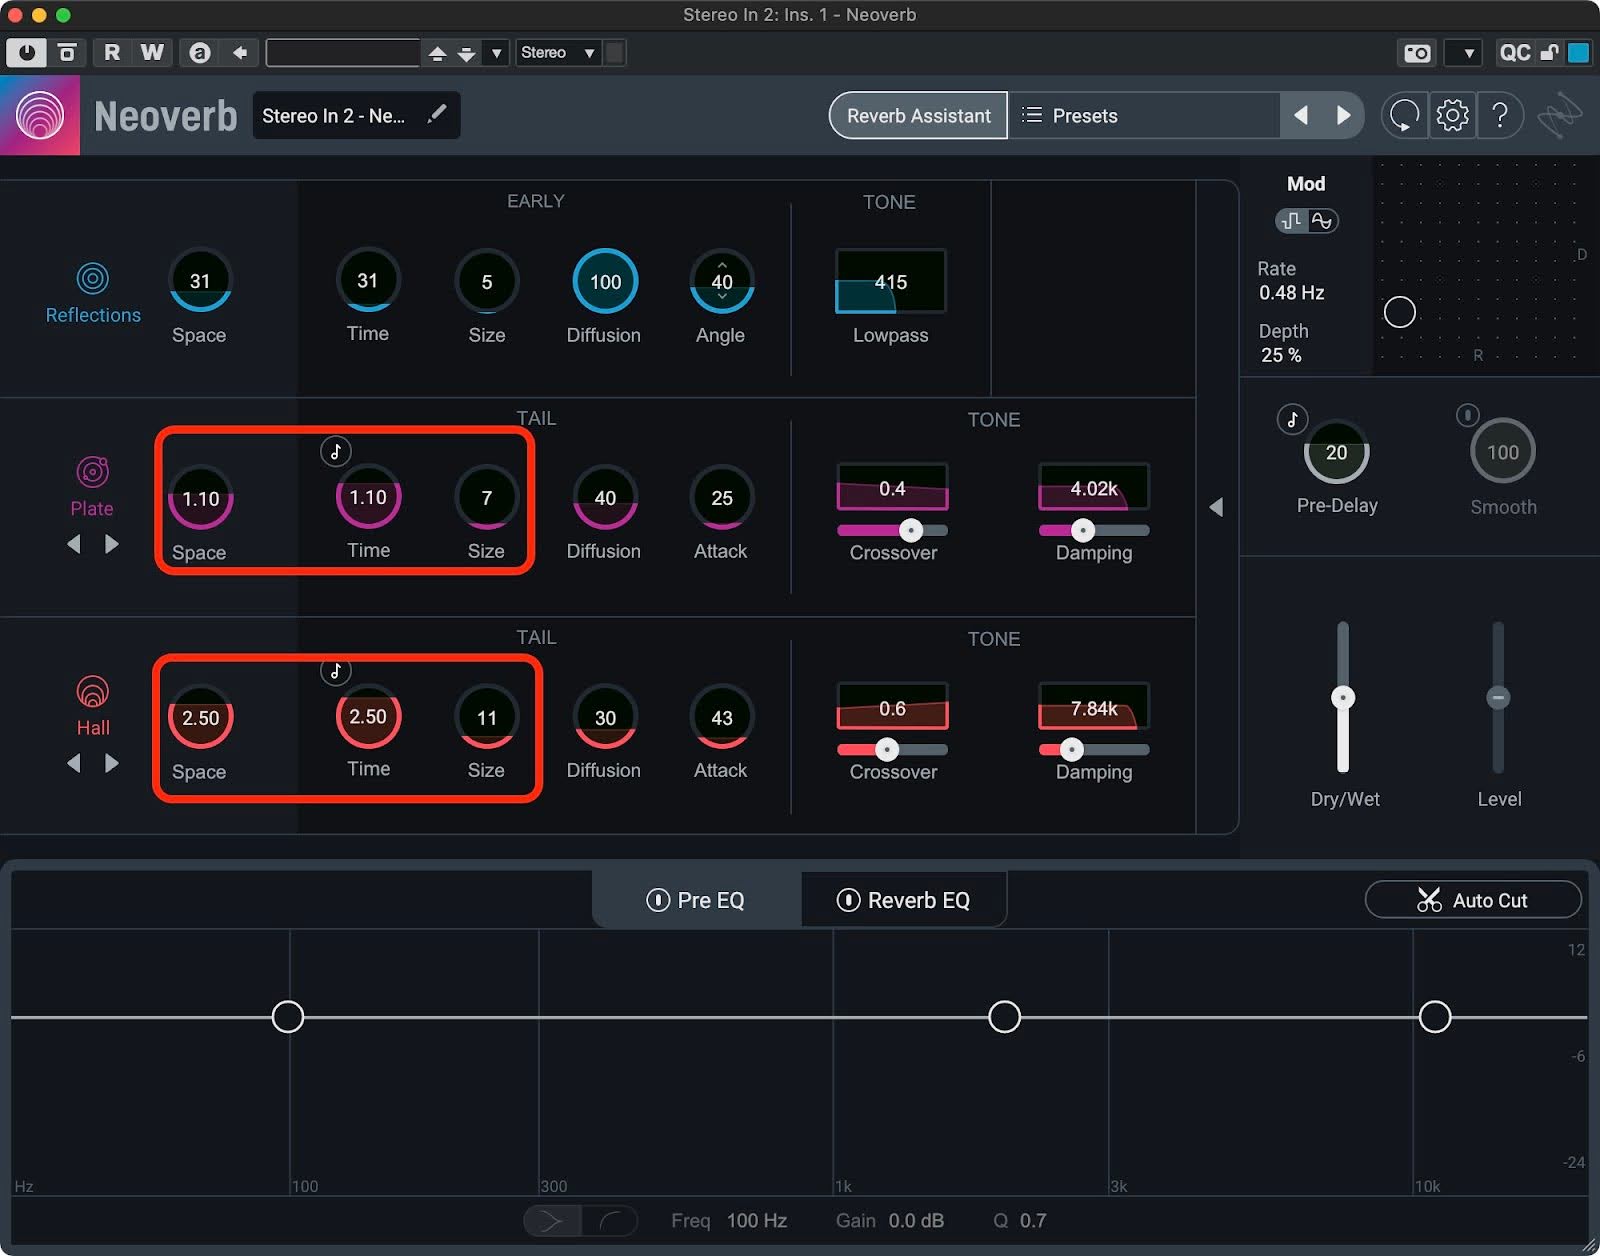Adjust Plate Damping slider
The height and width of the screenshot is (1256, 1600).
1082,530
